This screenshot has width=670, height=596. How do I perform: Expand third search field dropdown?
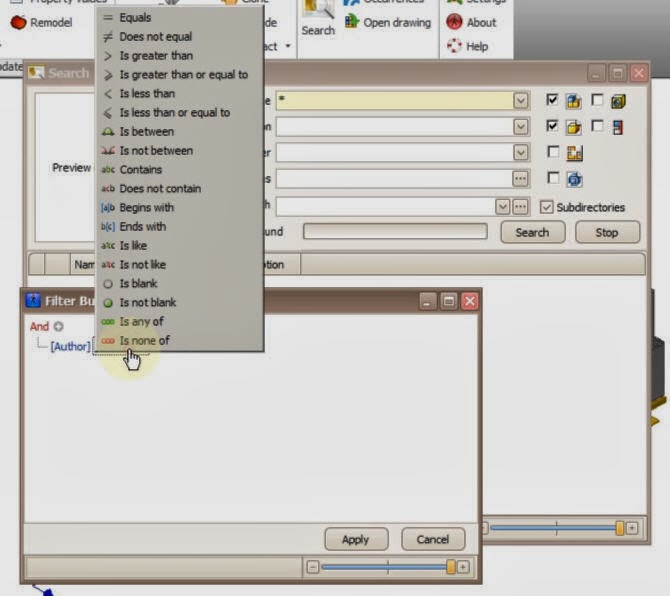pos(520,153)
